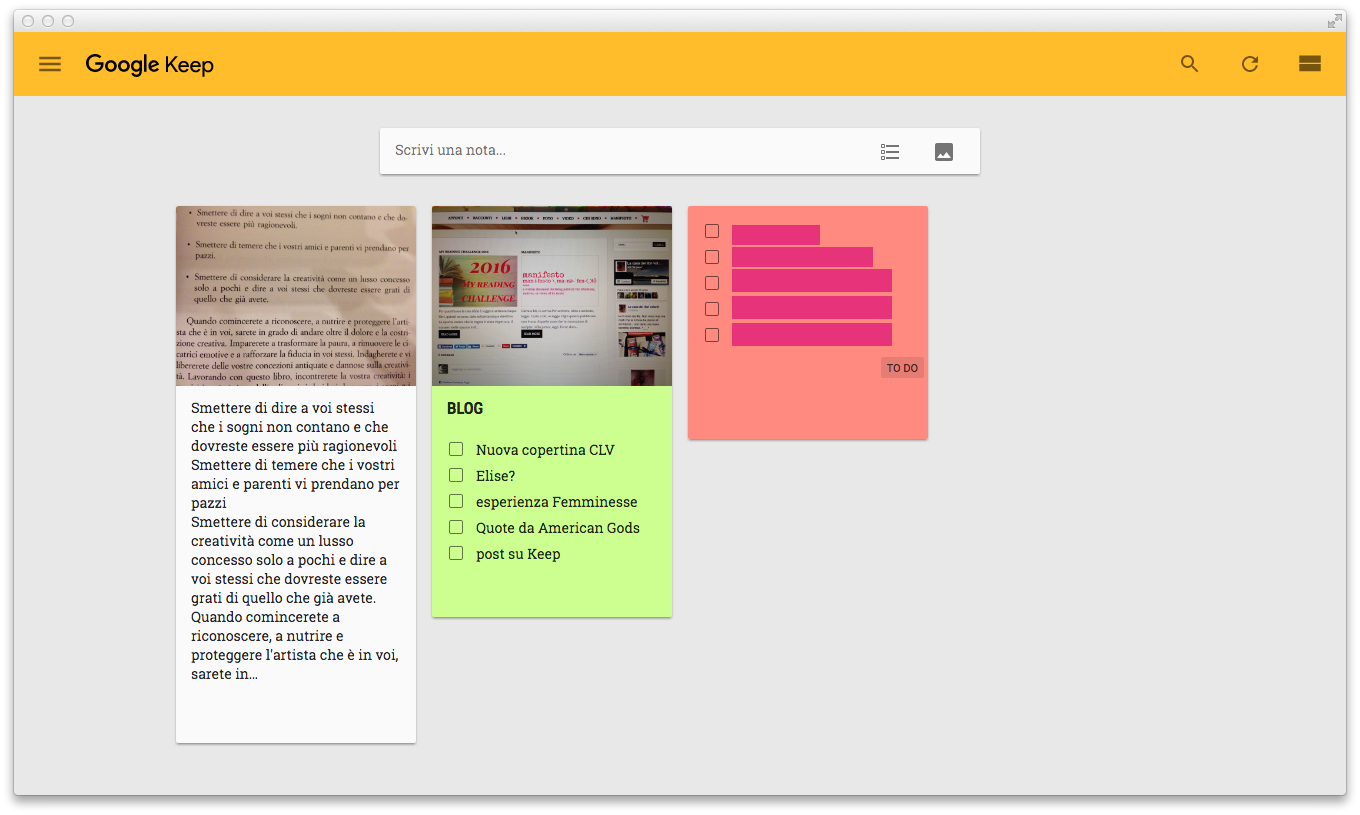Check the 'Nuova copertina CLV' item
The height and width of the screenshot is (815, 1360).
pyautogui.click(x=456, y=449)
